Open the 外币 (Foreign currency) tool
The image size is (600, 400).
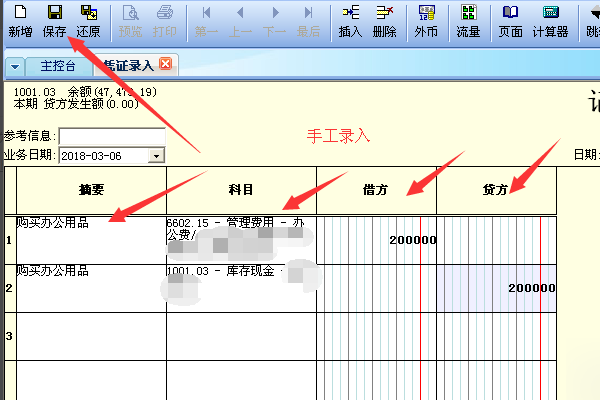tap(426, 20)
